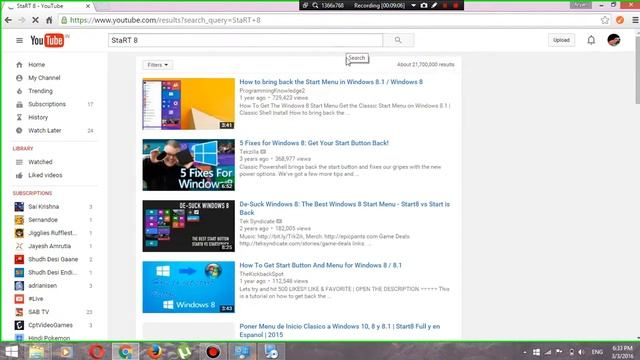
Task: Click the Upload button
Action: click(x=561, y=40)
